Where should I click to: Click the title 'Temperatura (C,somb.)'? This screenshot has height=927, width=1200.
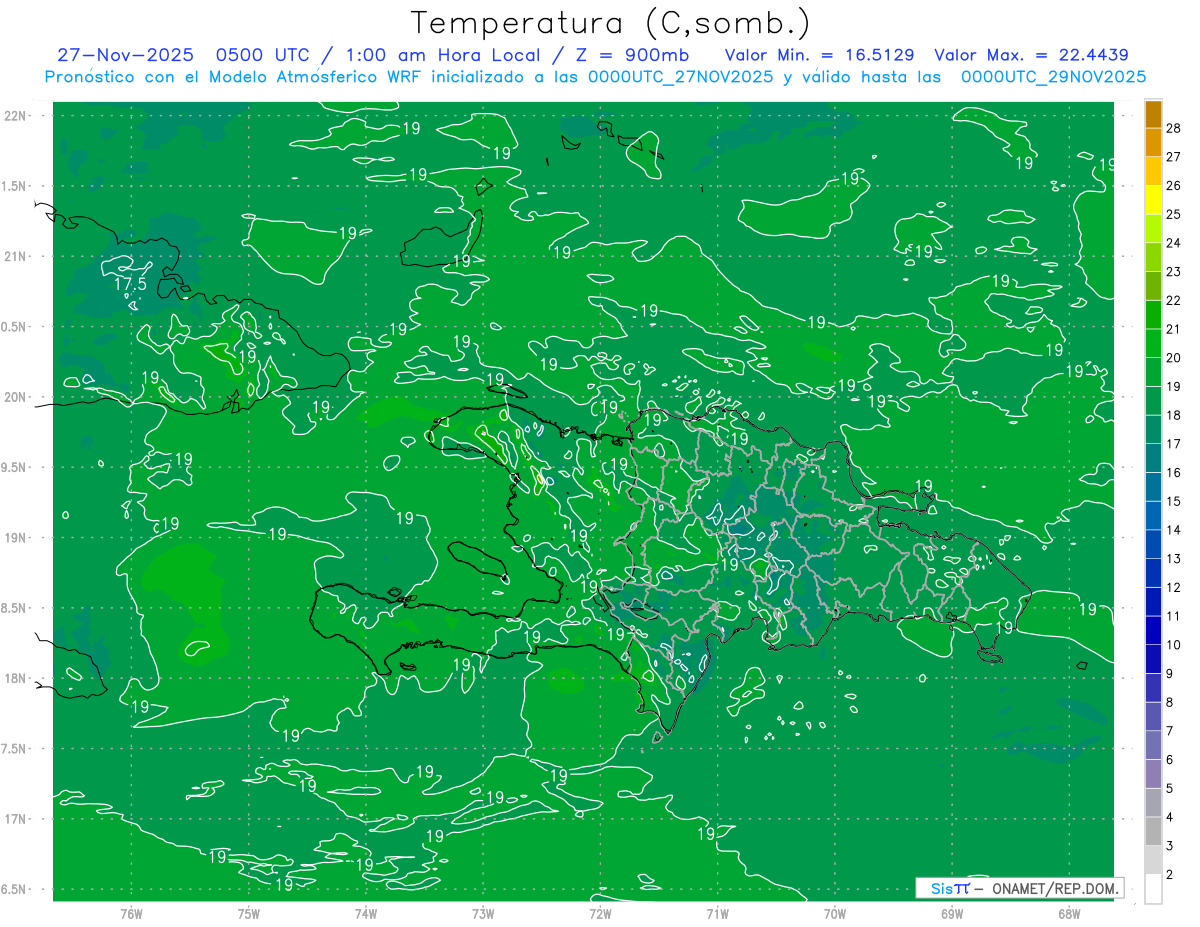click(610, 24)
